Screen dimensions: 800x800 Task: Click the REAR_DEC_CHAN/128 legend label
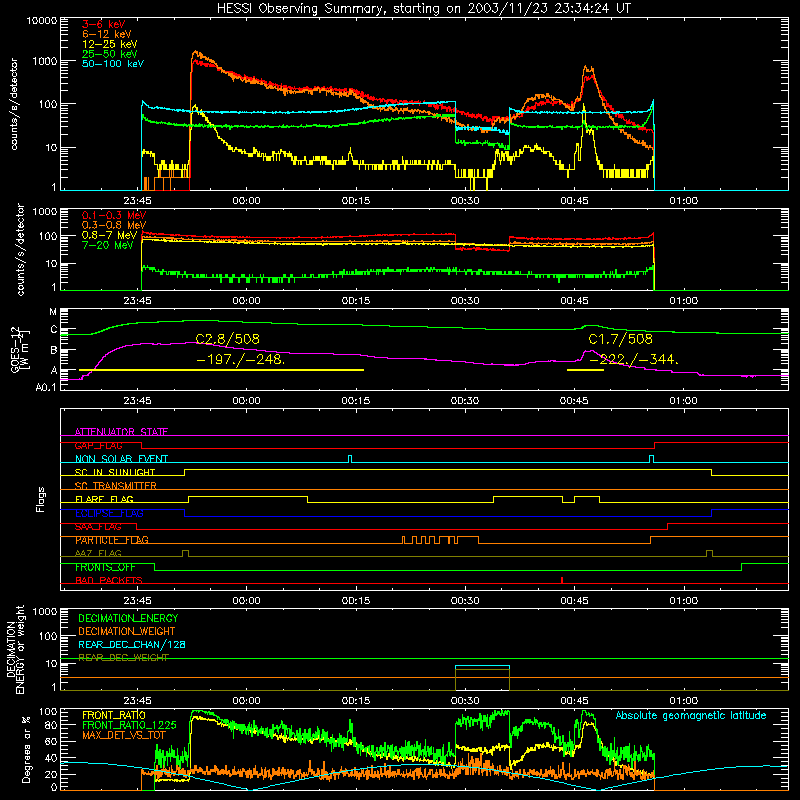point(132,644)
